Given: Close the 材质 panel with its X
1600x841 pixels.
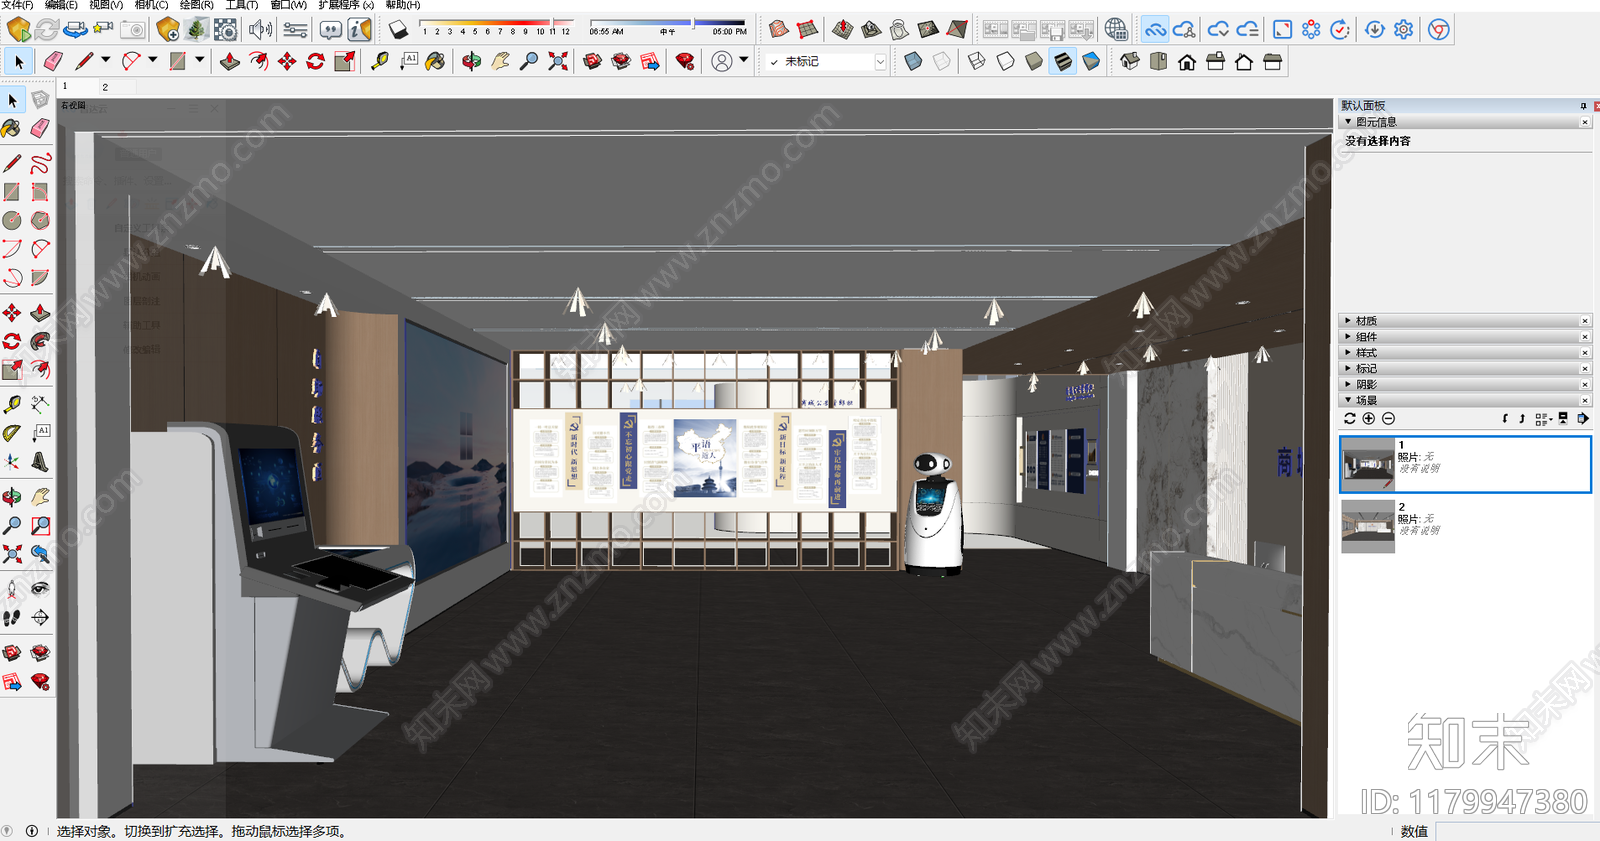Looking at the screenshot, I should pos(1585,321).
